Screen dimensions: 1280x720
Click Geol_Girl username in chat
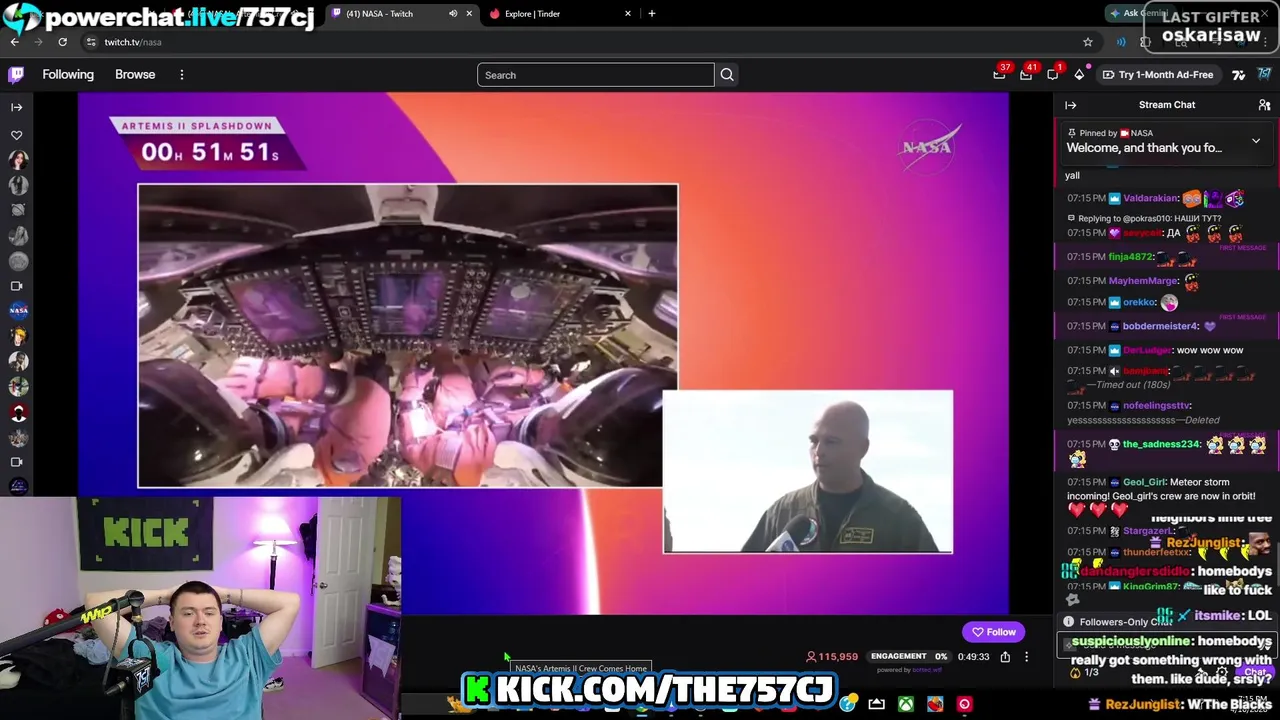[1144, 482]
